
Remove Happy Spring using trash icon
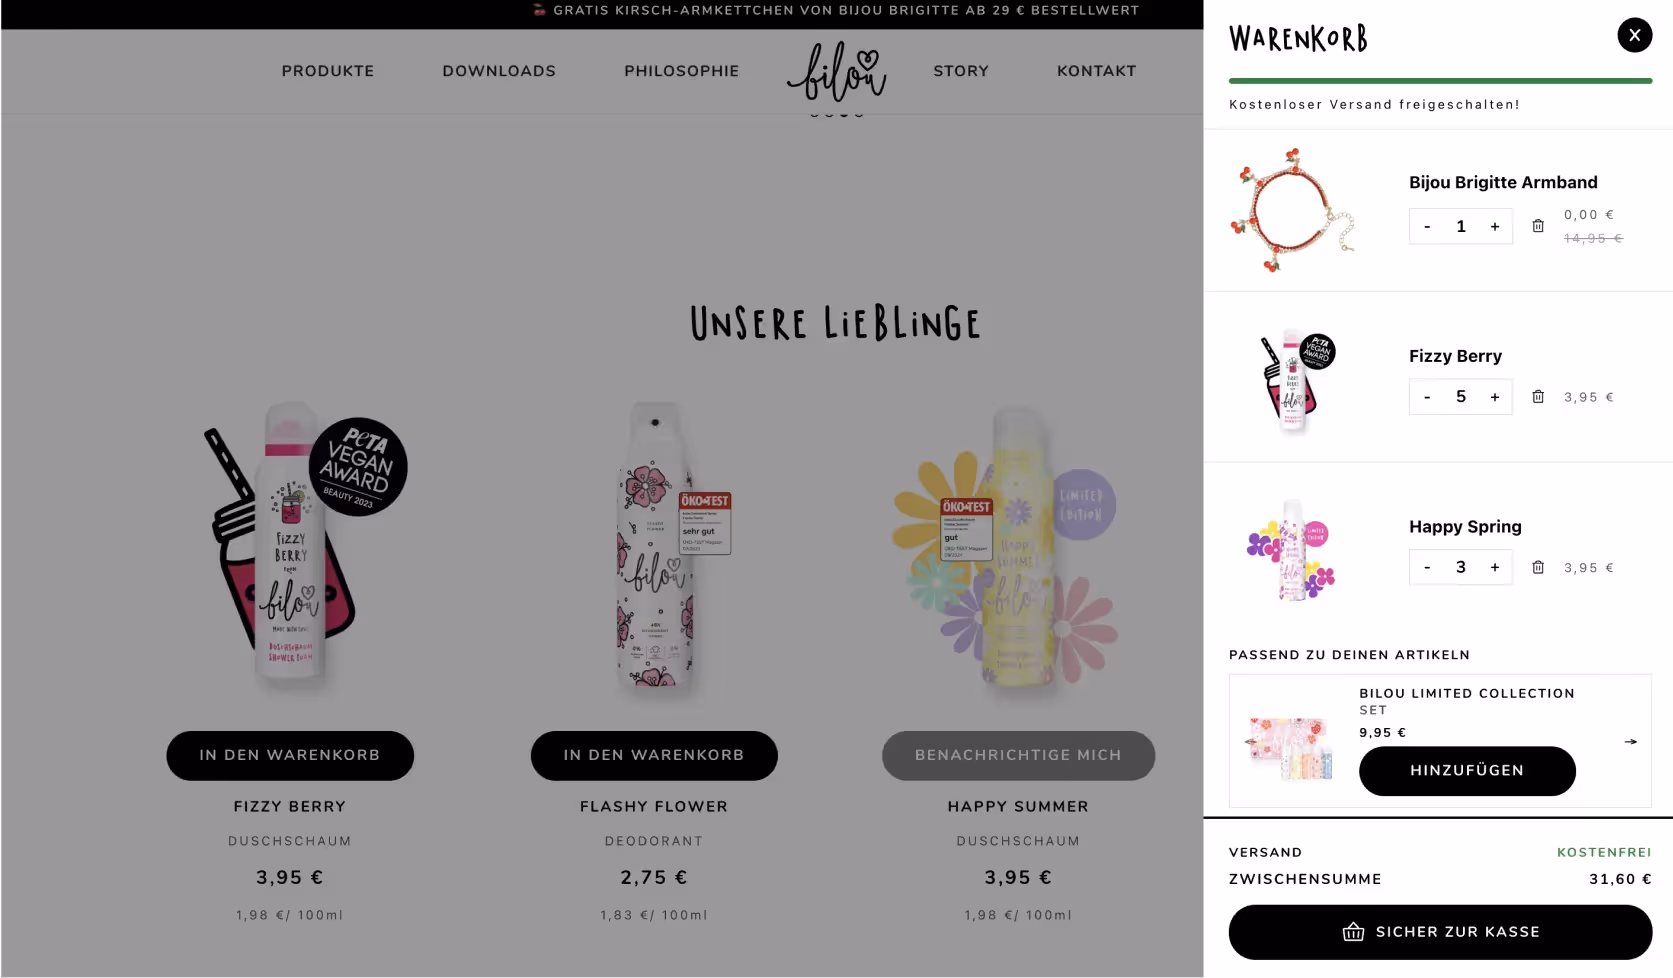(x=1538, y=567)
